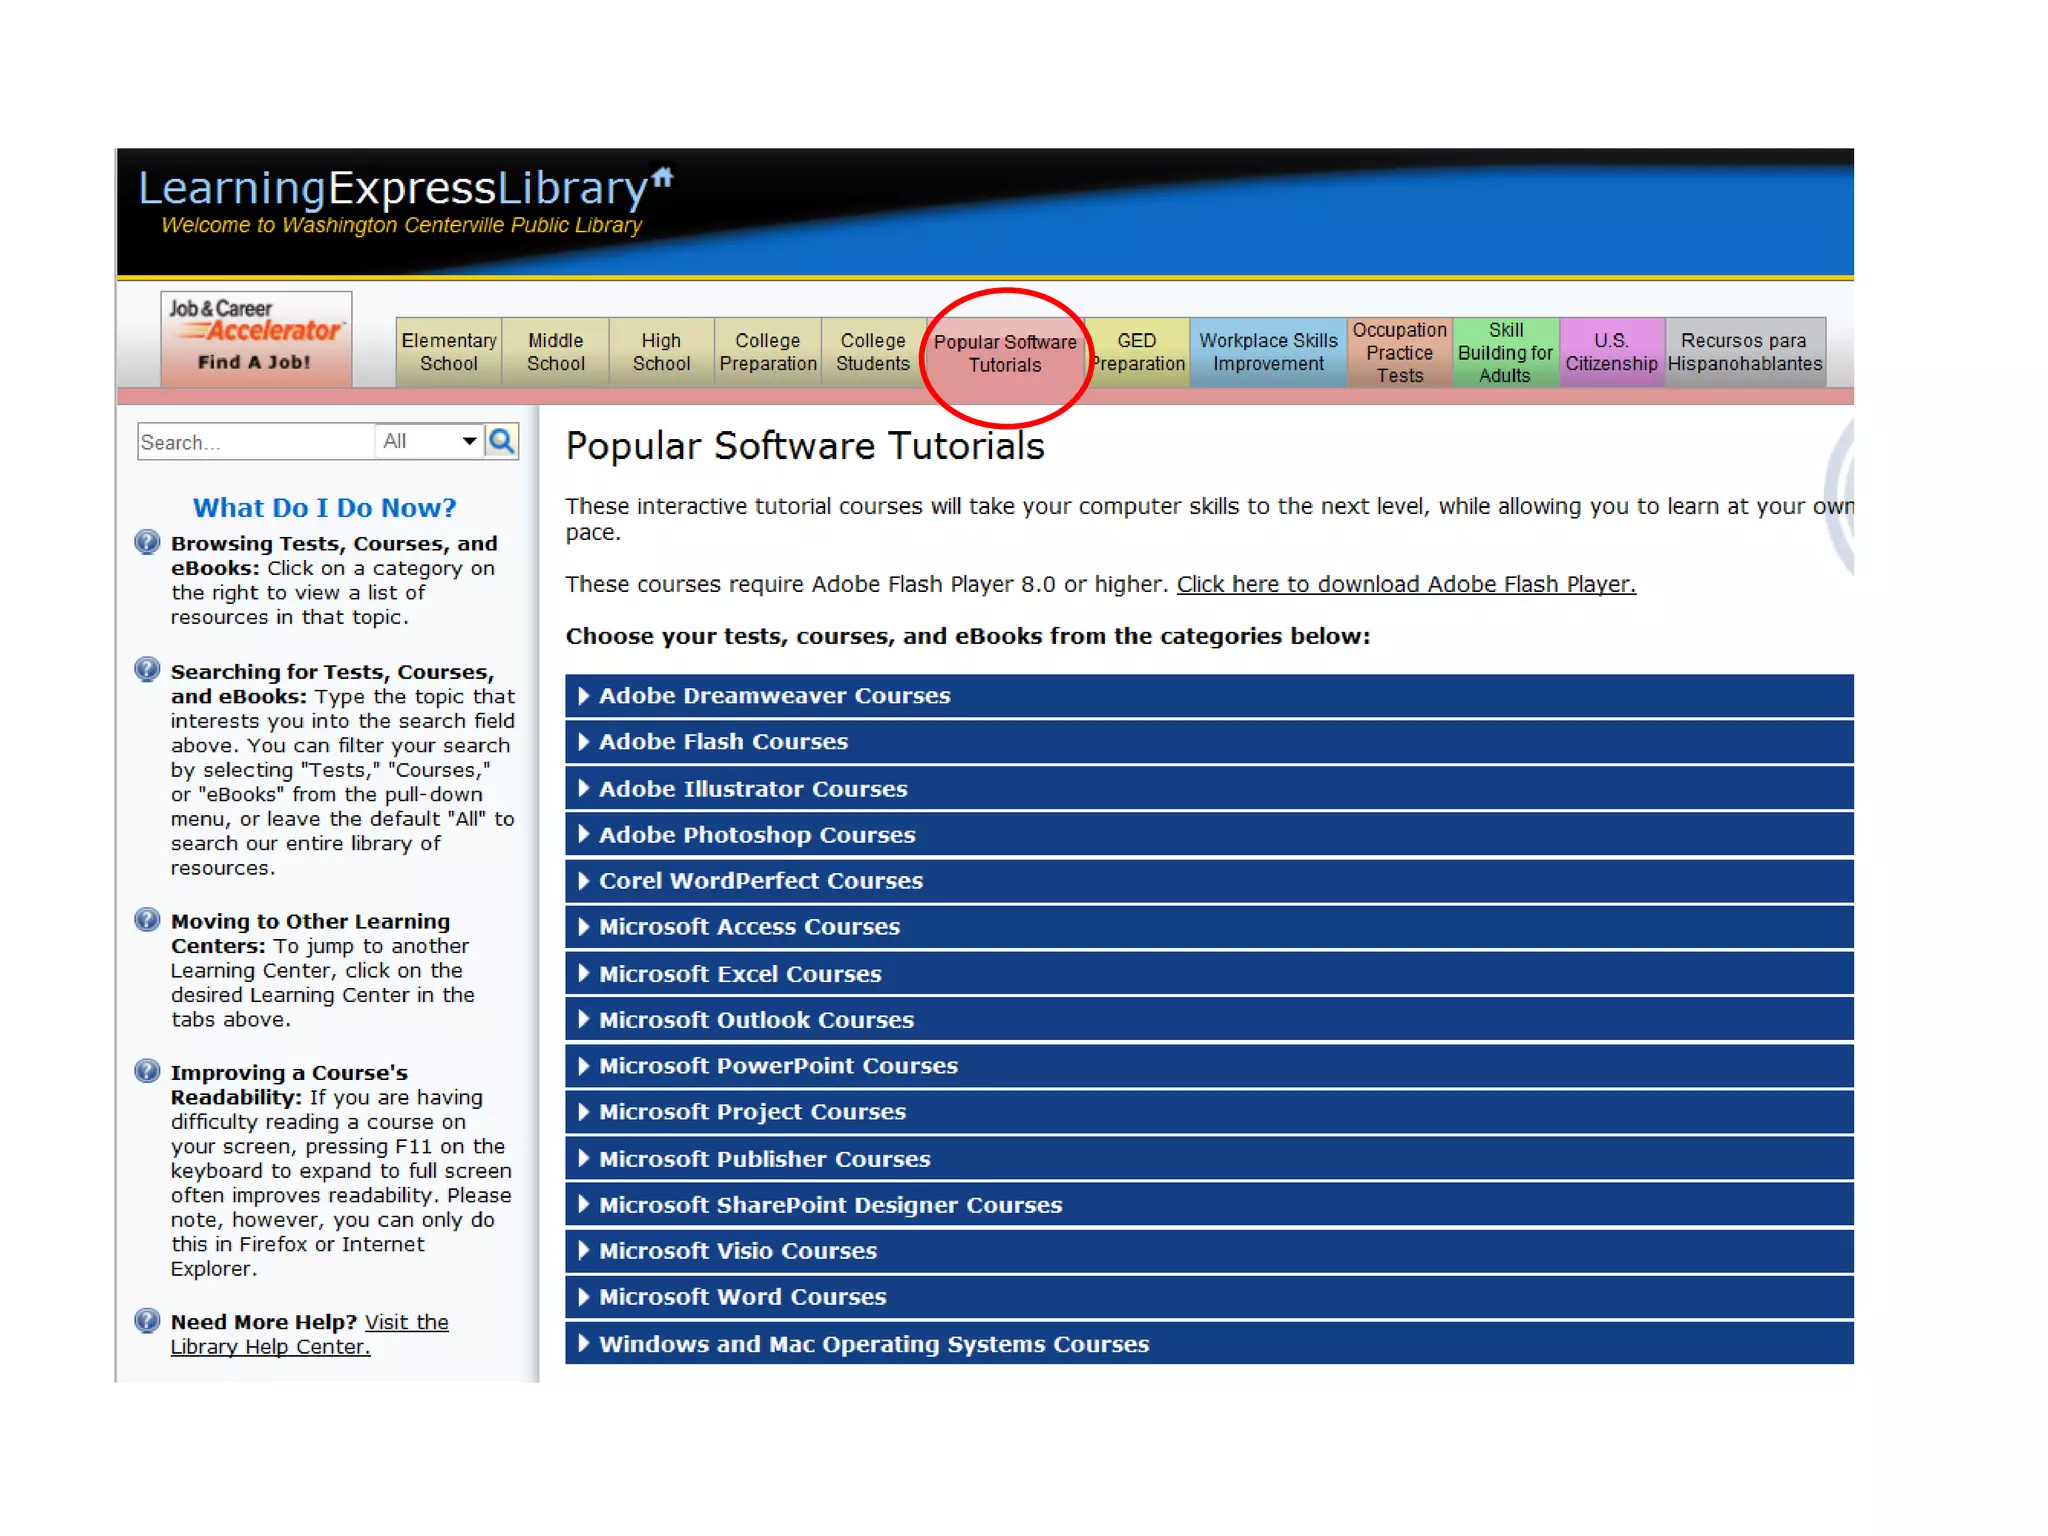Expand Microsoft Word Courses category

pyautogui.click(x=742, y=1296)
